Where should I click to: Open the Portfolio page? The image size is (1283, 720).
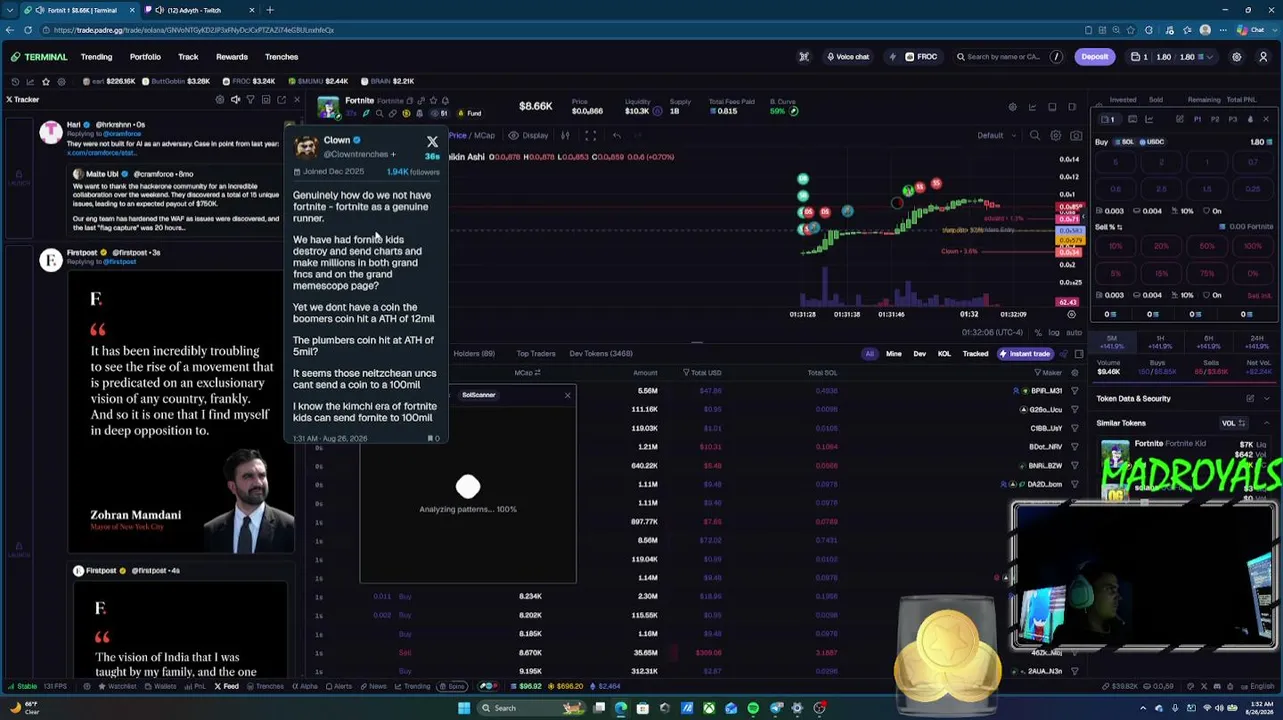(145, 57)
